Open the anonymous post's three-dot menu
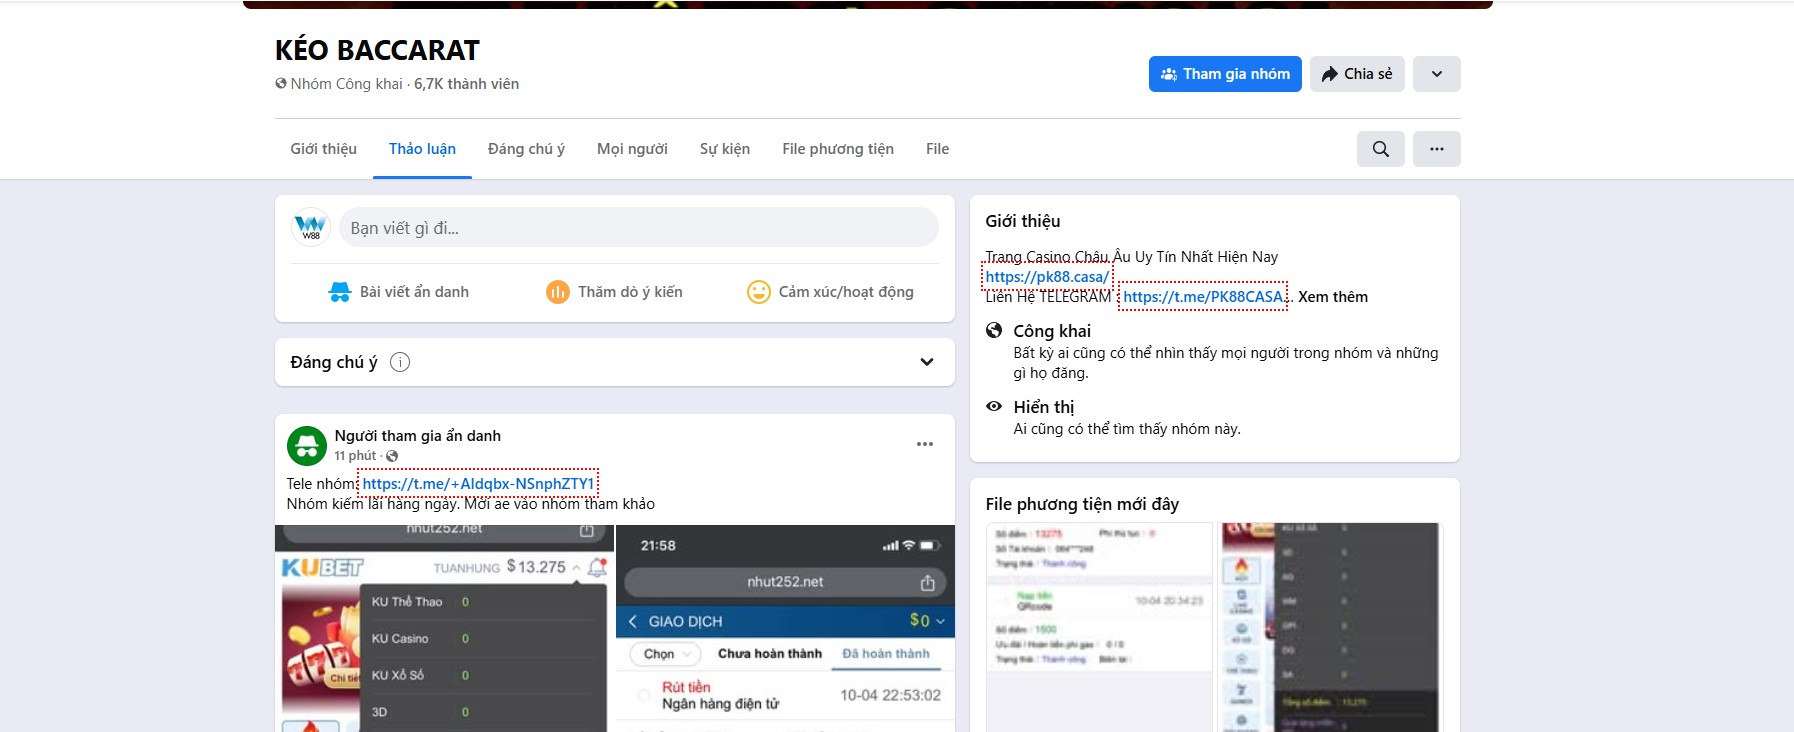Image resolution: width=1794 pixels, height=732 pixels. click(925, 444)
